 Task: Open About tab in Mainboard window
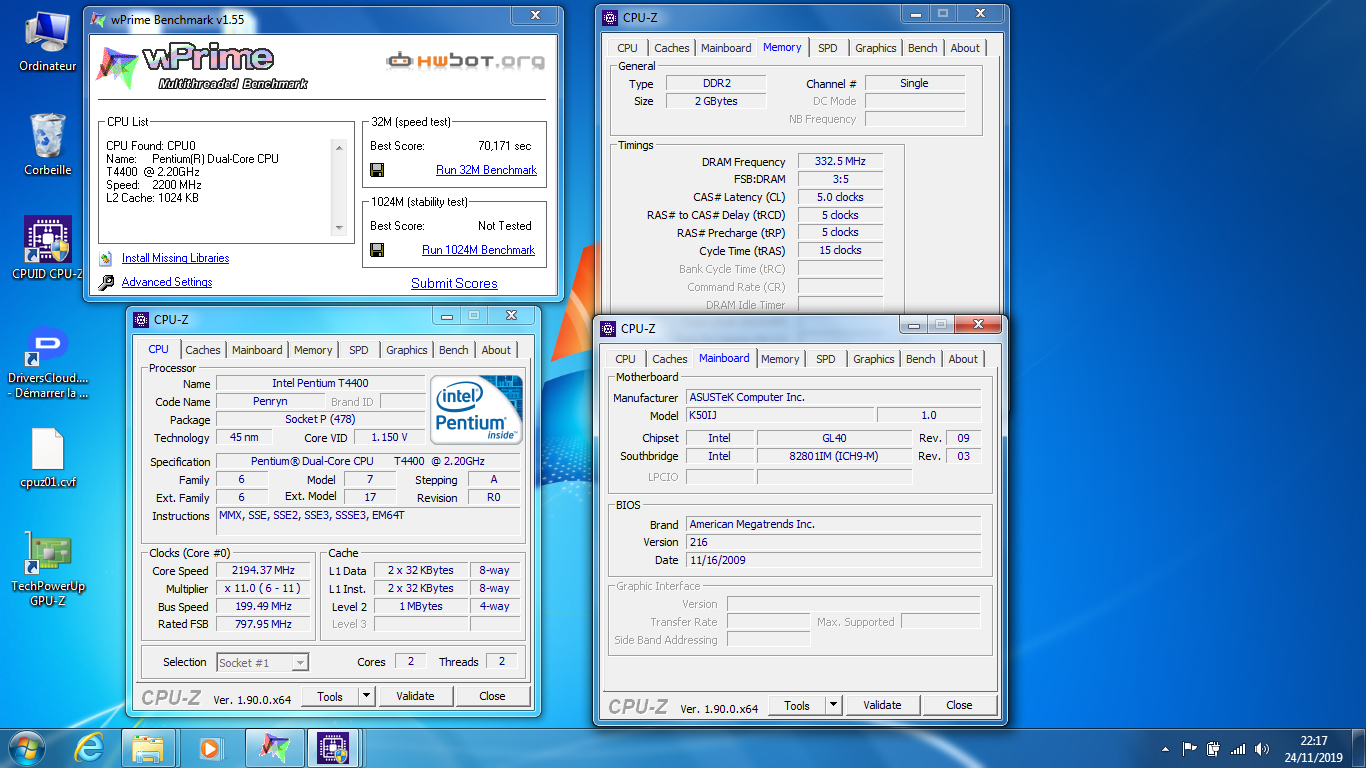click(x=963, y=359)
